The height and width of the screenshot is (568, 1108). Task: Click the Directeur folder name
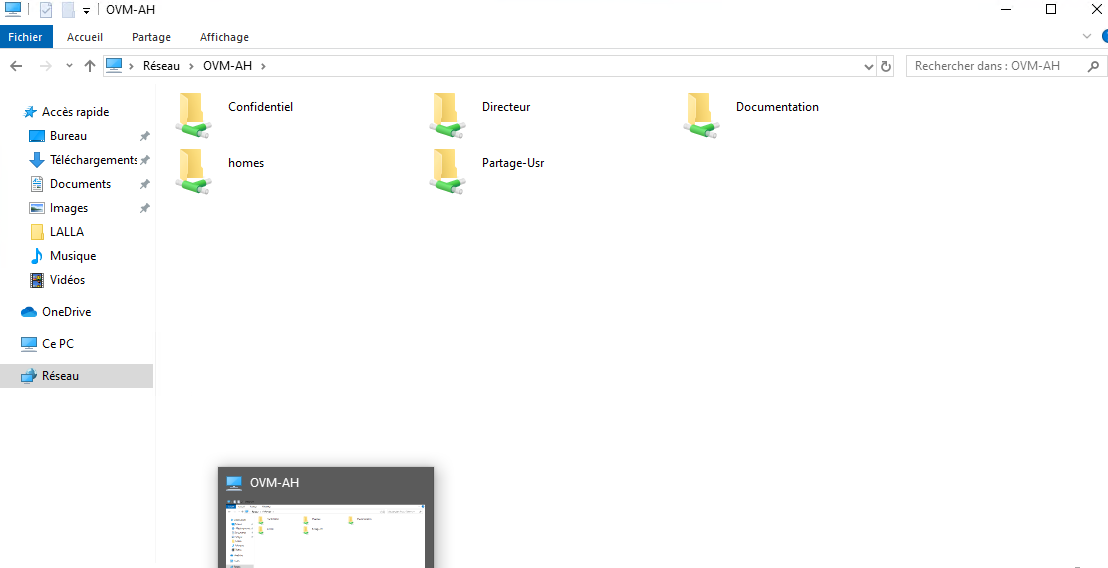pyautogui.click(x=506, y=107)
